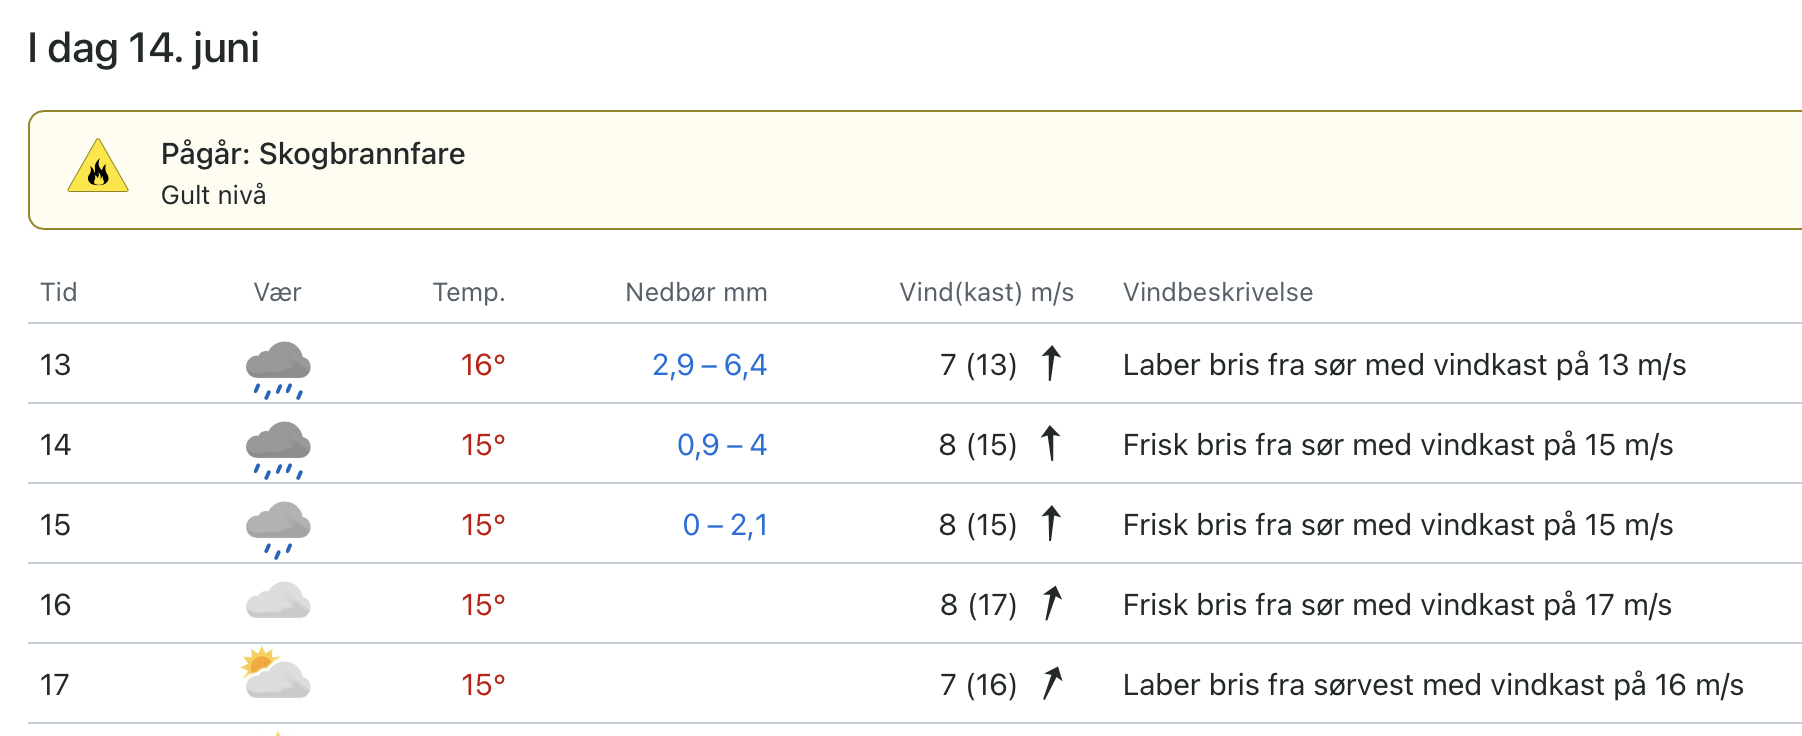
Task: Click the Gult nivå warning level text
Action: [214, 195]
